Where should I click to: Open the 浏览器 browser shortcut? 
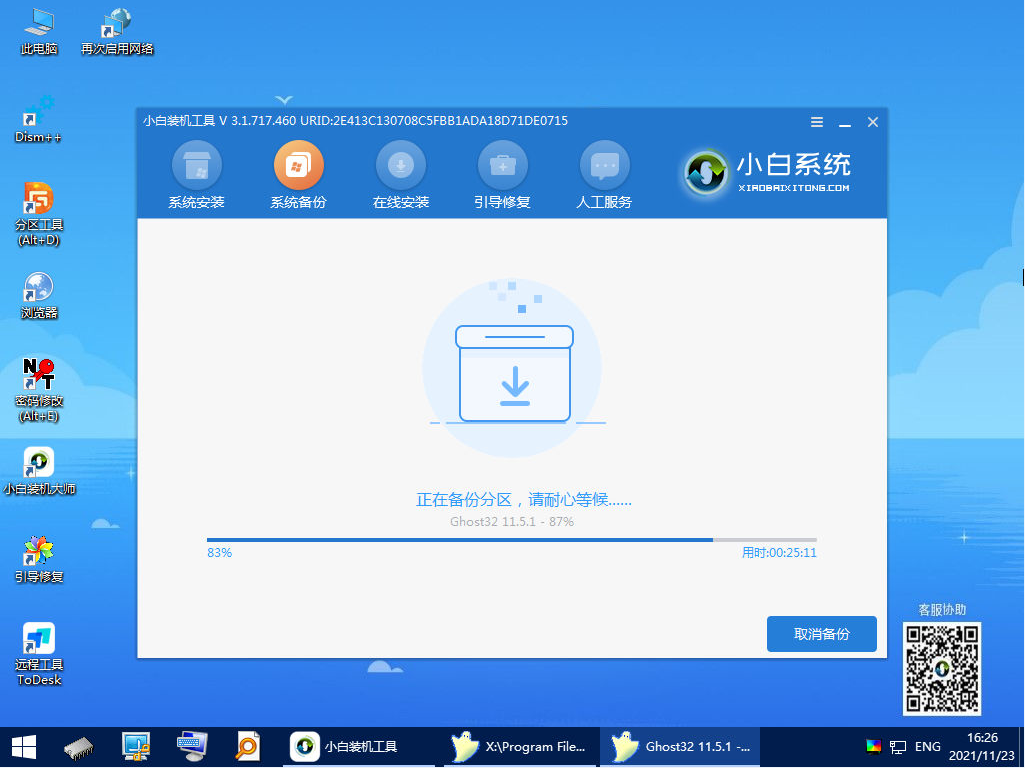(x=37, y=296)
